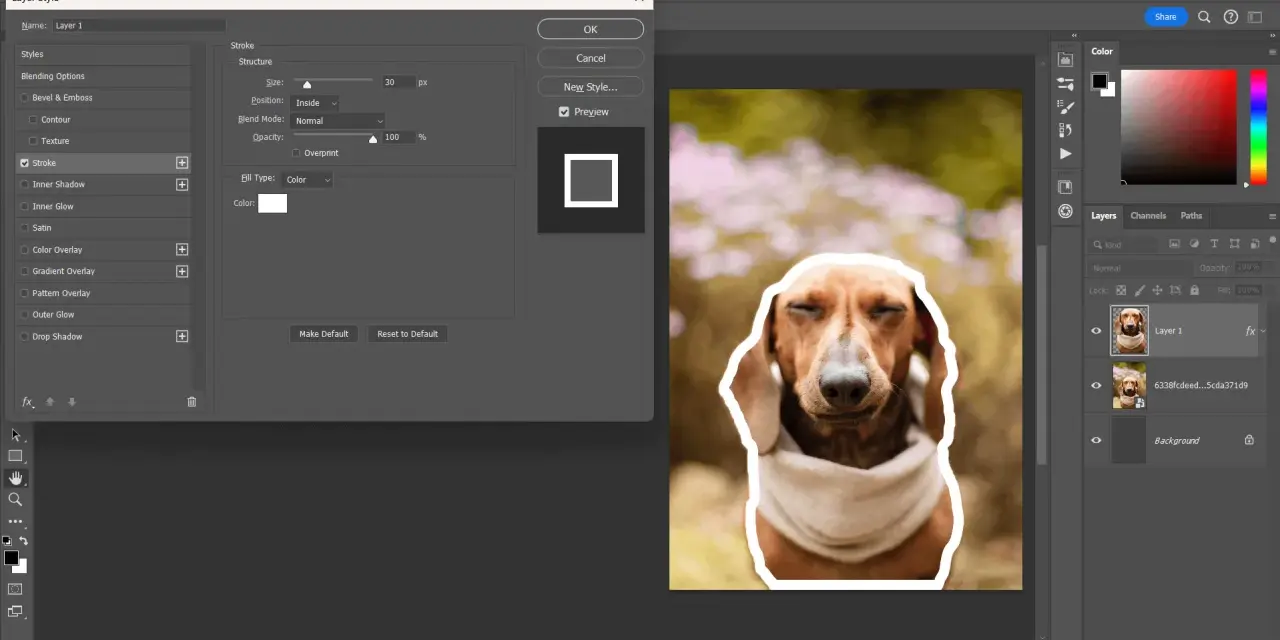The image size is (1280, 640).
Task: Move effect down arrow in Layer Style
Action: [72, 402]
